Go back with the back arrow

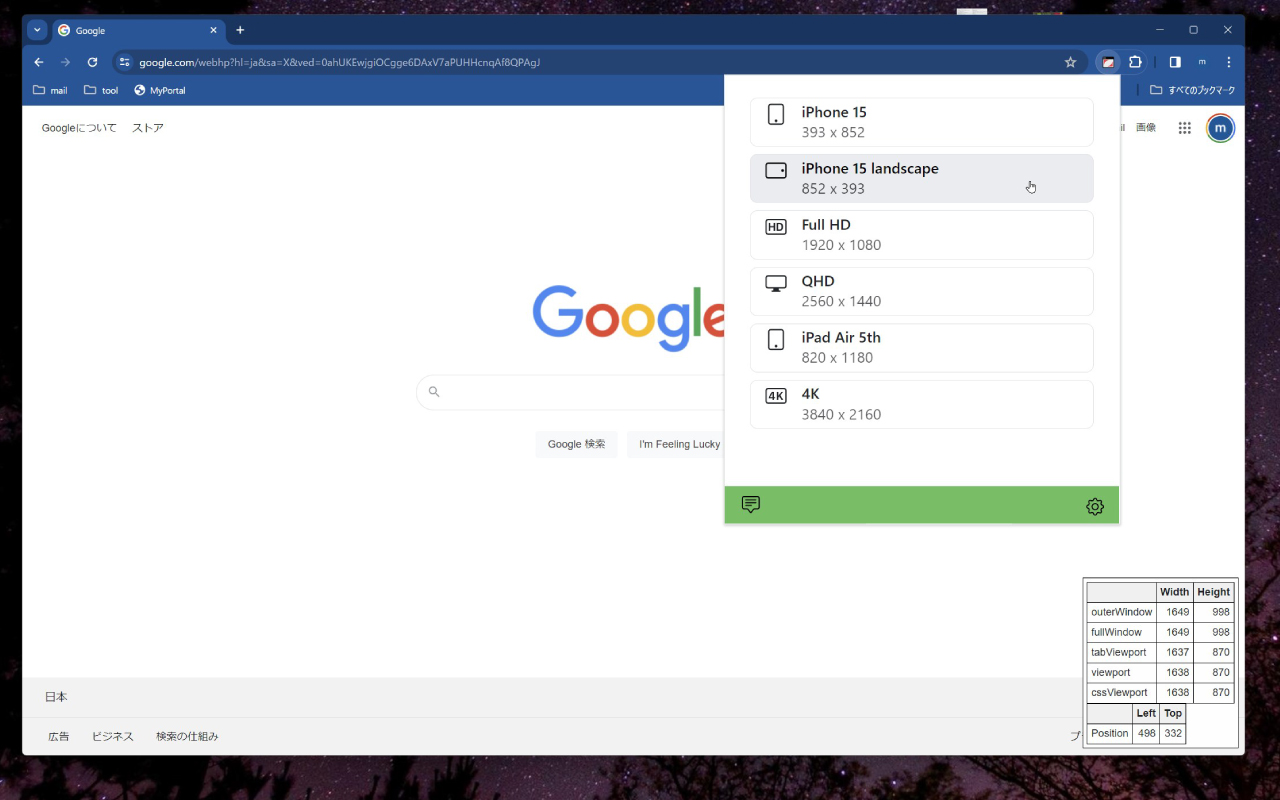39,62
